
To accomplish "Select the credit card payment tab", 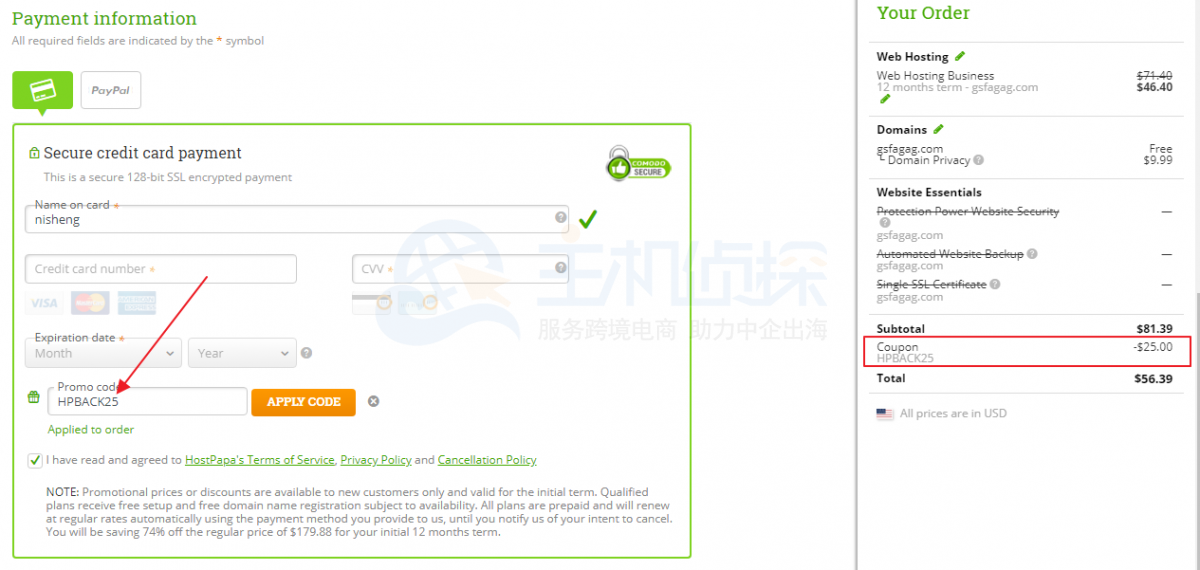I will [42, 90].
